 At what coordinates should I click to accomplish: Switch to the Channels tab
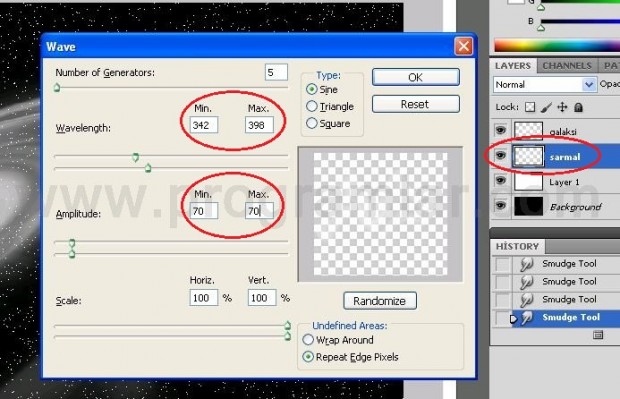pos(567,66)
